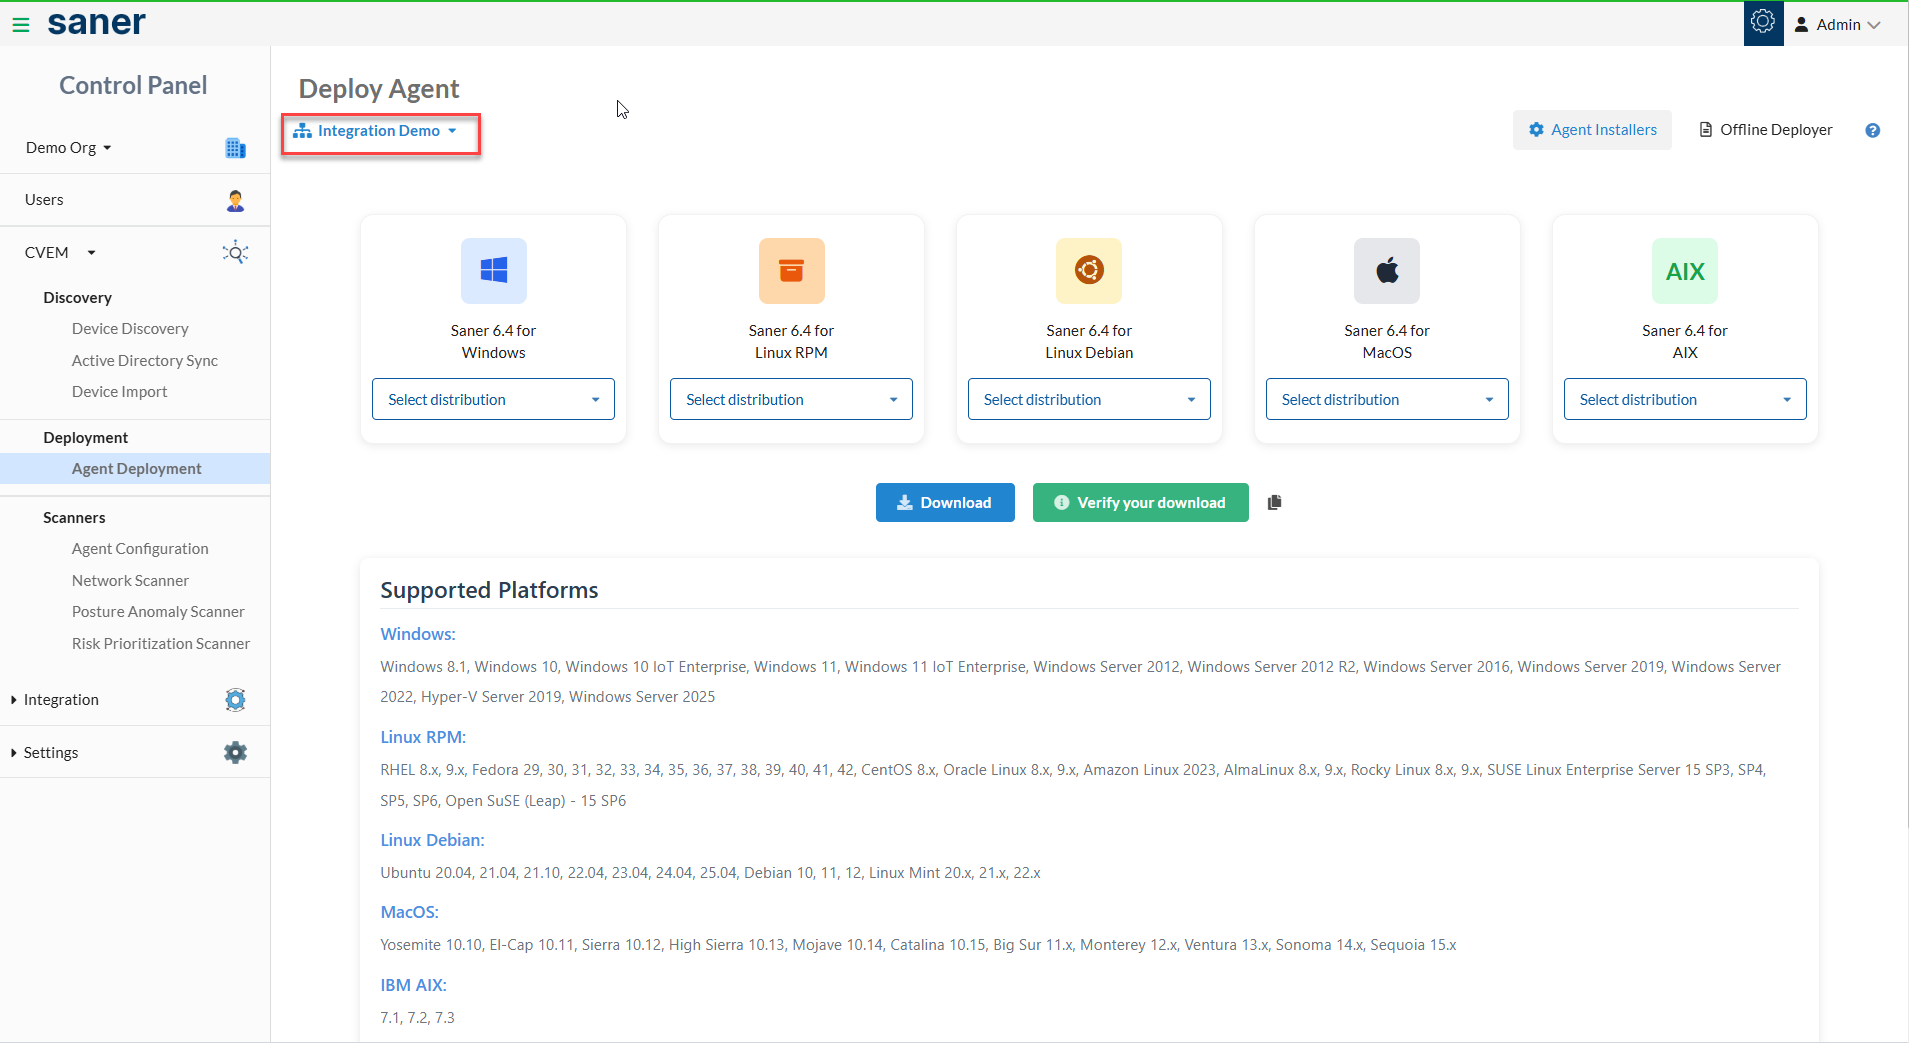Expand the Settings section
Viewport: 1909px width, 1043px height.
(x=45, y=753)
